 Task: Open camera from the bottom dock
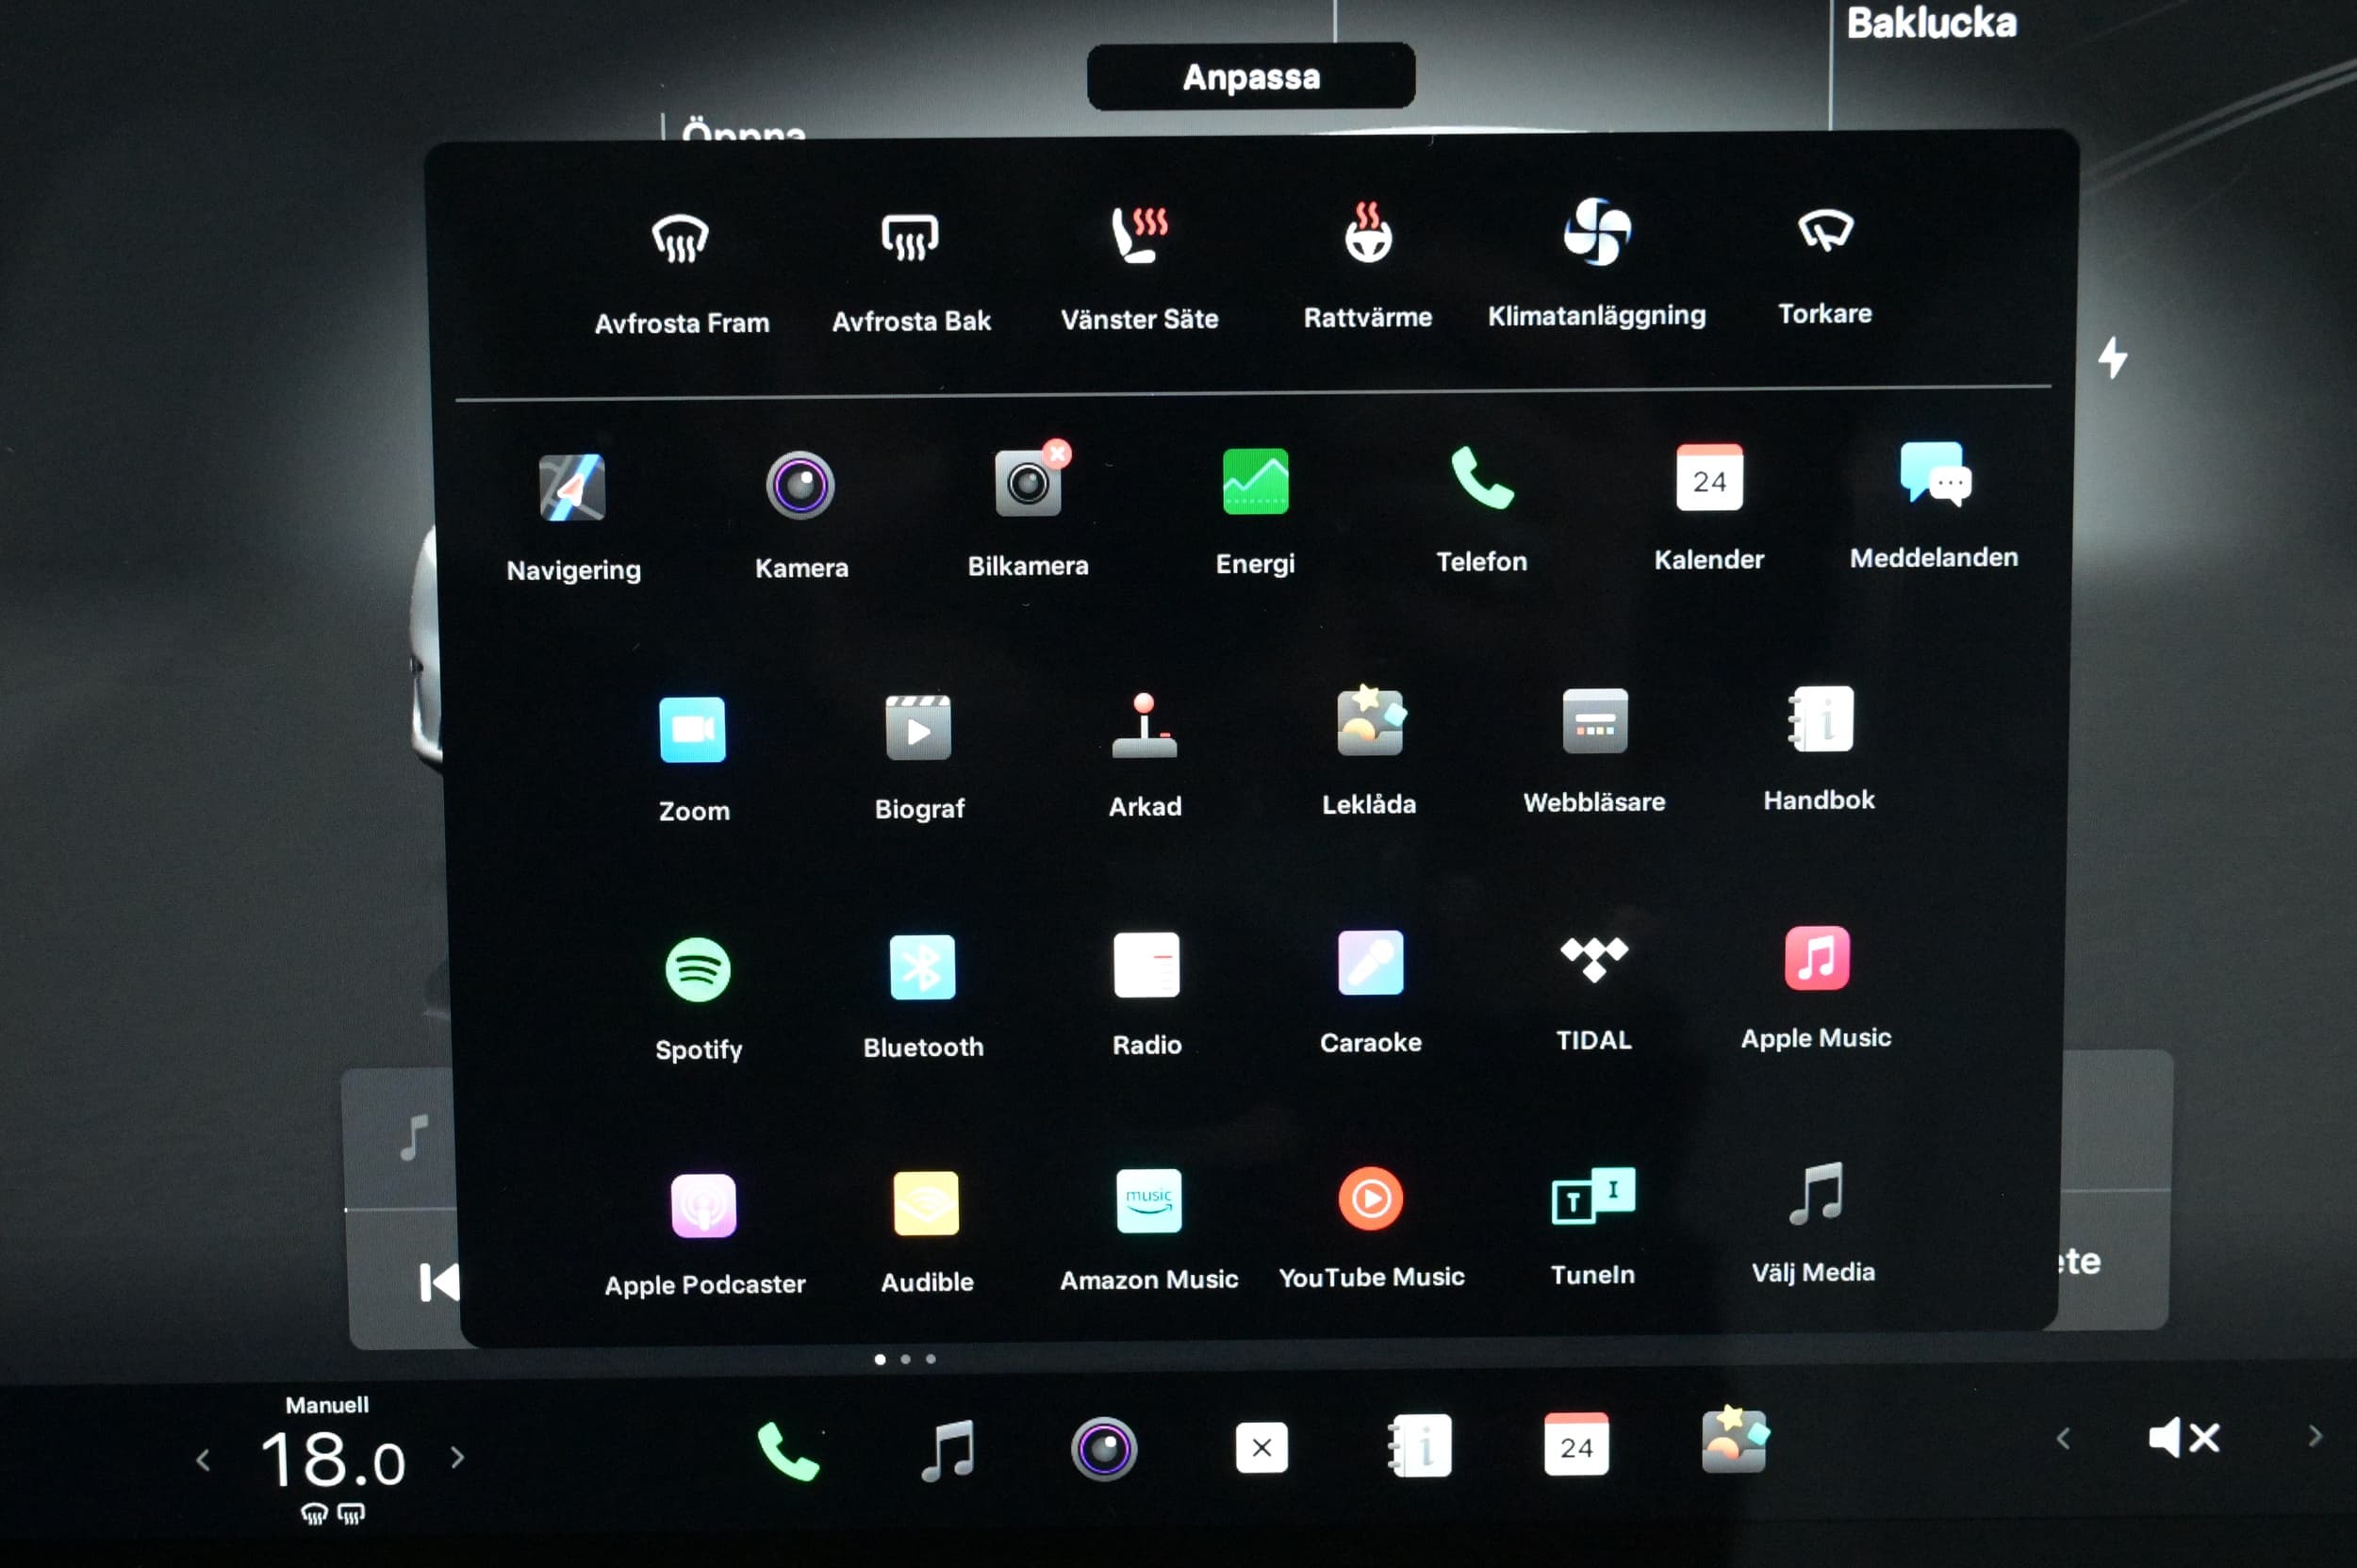click(x=1104, y=1448)
